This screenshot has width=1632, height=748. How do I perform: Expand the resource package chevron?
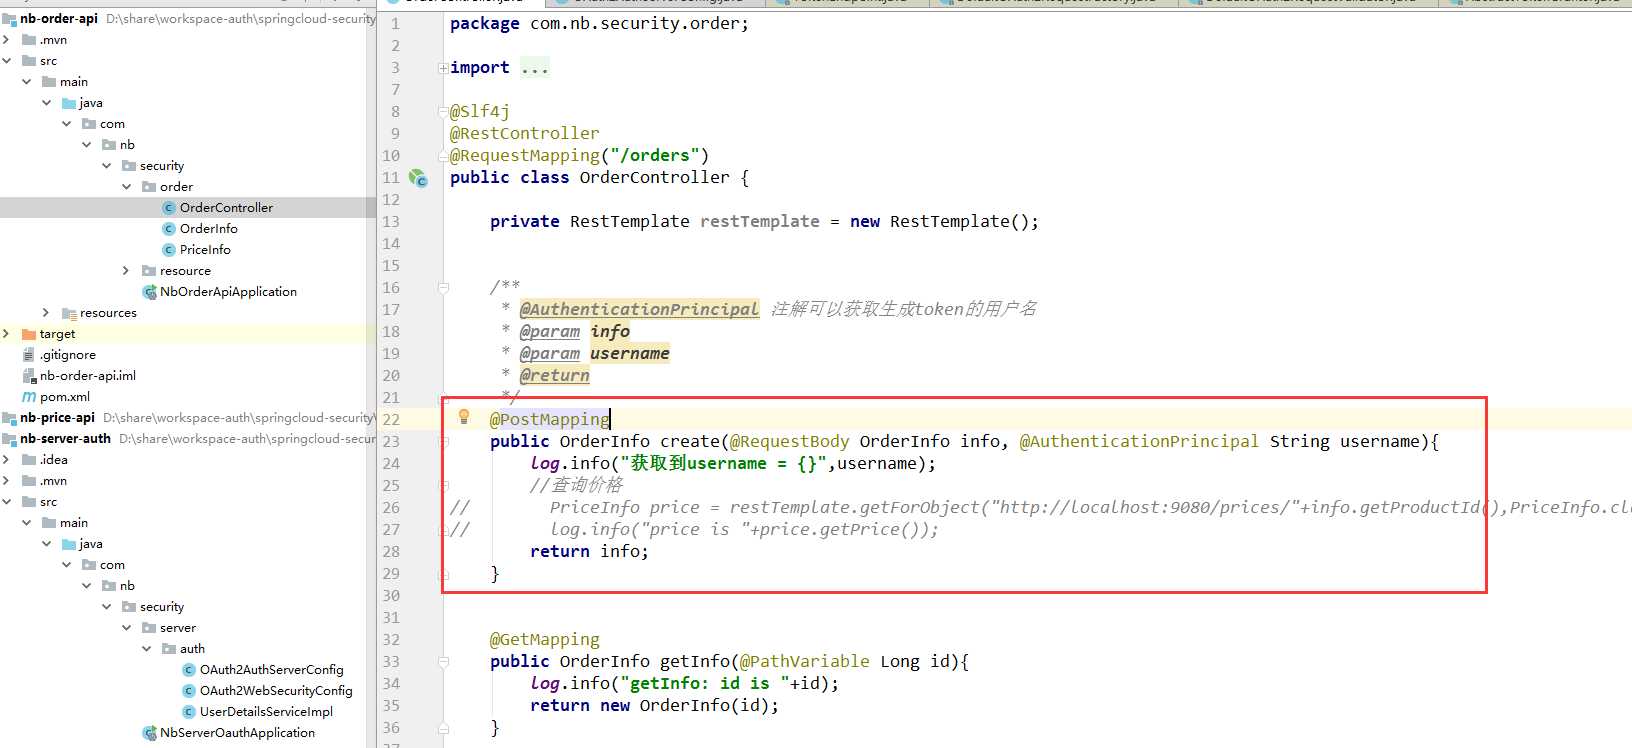(x=126, y=271)
